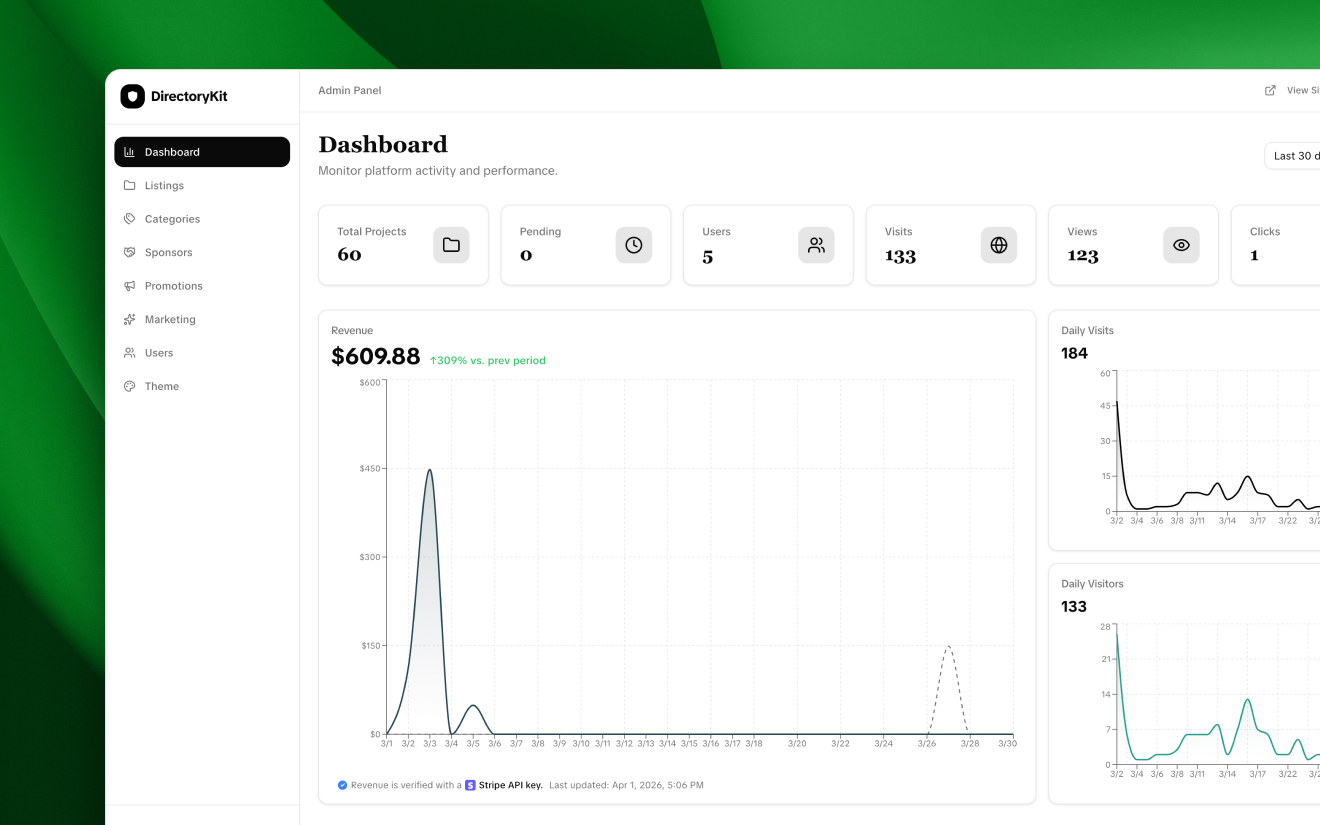Click the blue verified checkmark badge
Screen dimensions: 1320x825
coord(342,785)
